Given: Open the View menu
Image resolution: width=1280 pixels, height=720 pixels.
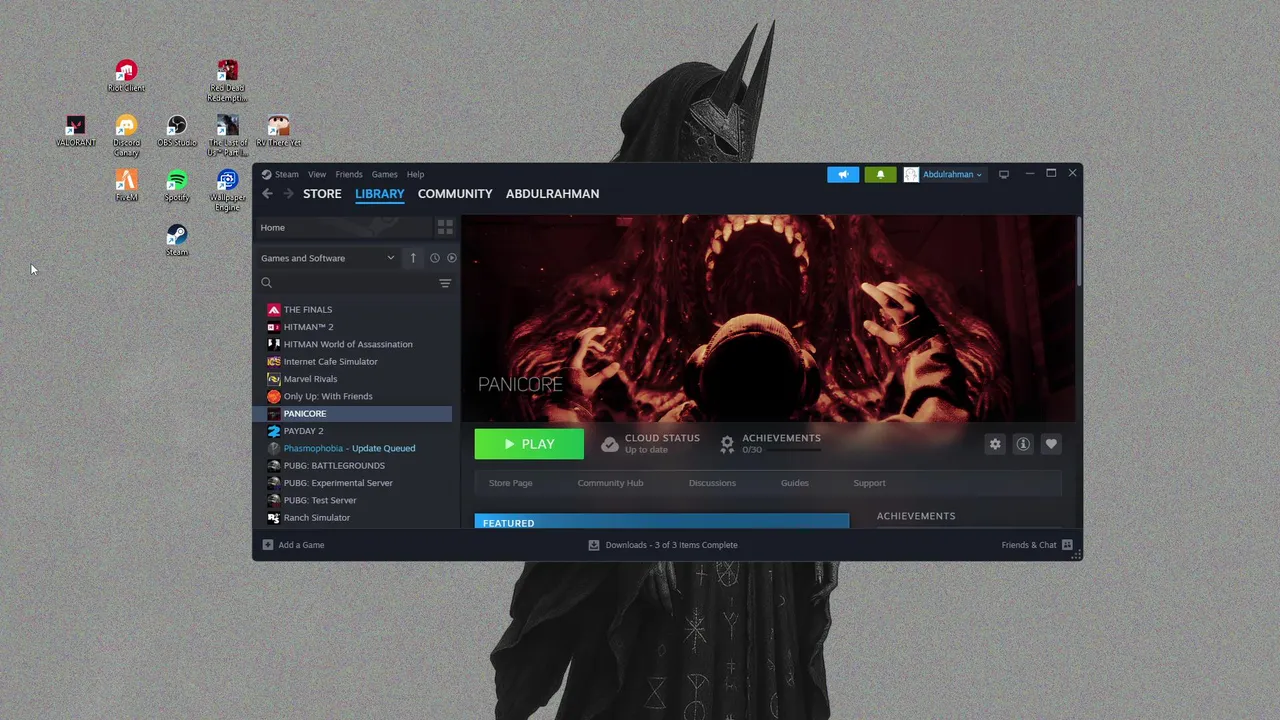Looking at the screenshot, I should pos(317,174).
